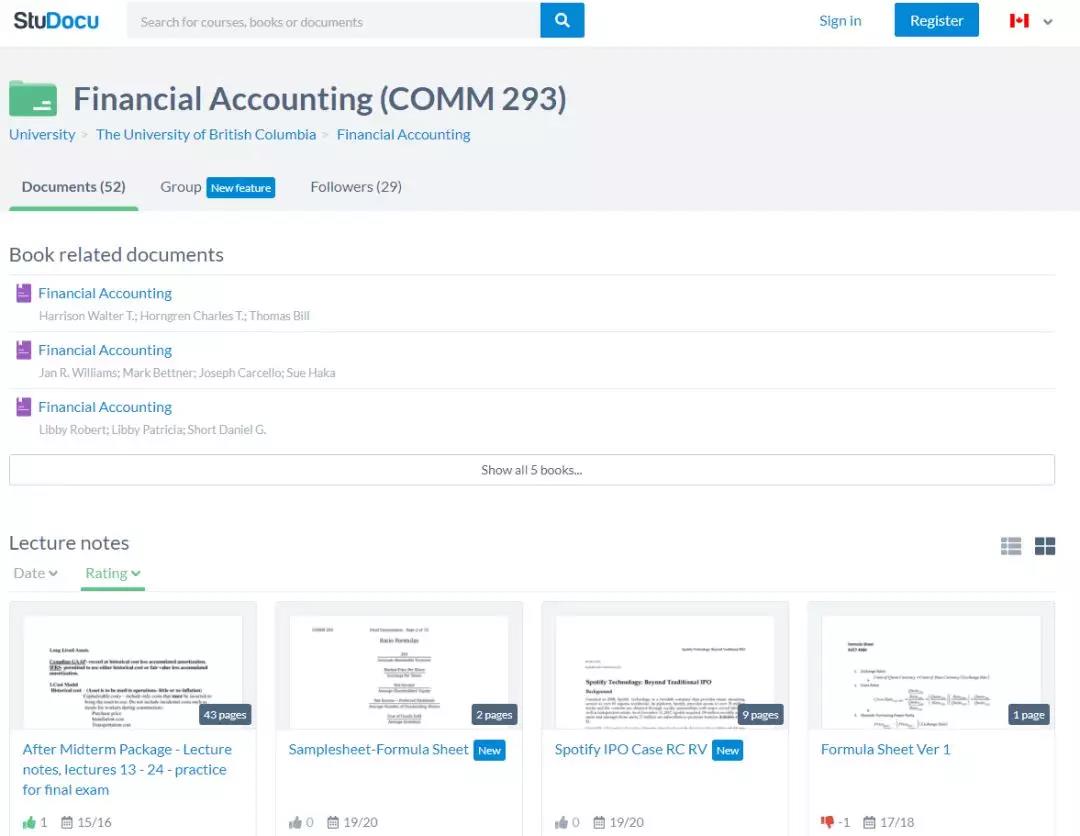Click the Lecture notes section heading
The width and height of the screenshot is (1080, 836).
pos(69,543)
